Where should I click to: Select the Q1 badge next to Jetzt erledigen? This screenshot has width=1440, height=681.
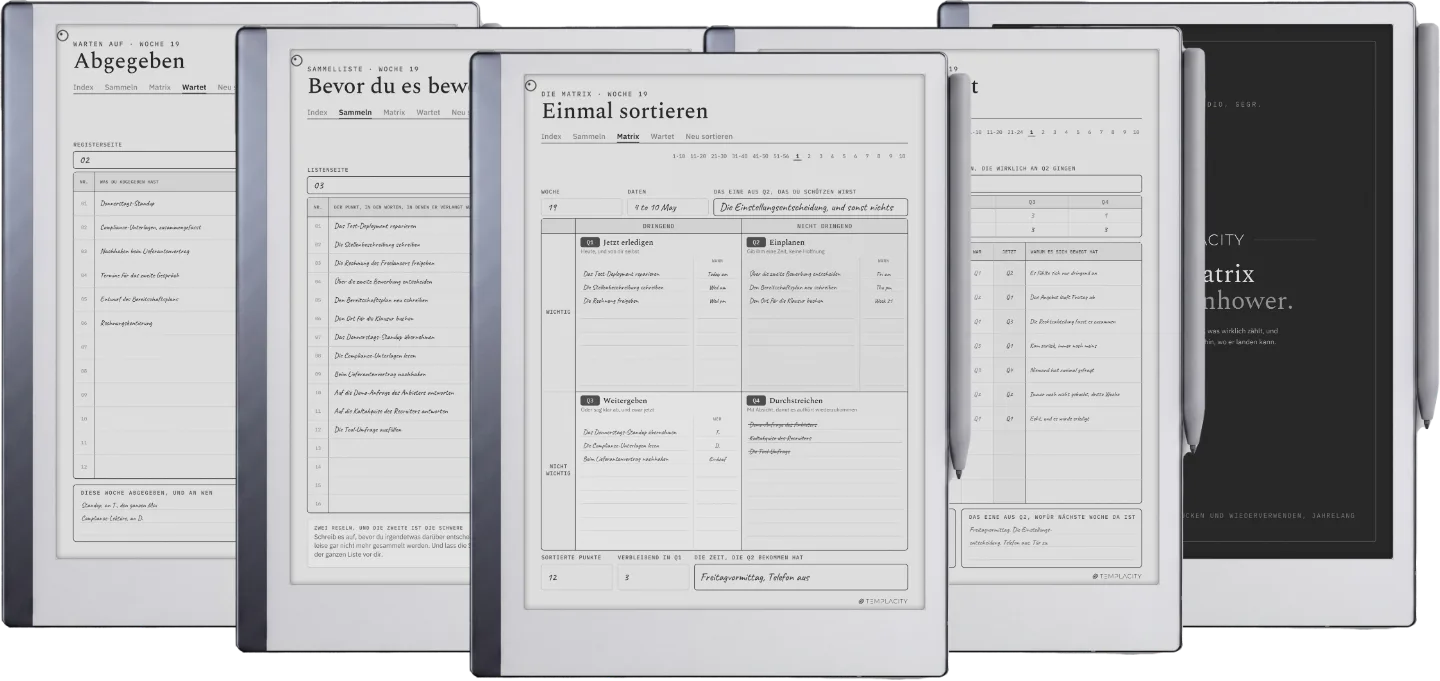click(590, 242)
